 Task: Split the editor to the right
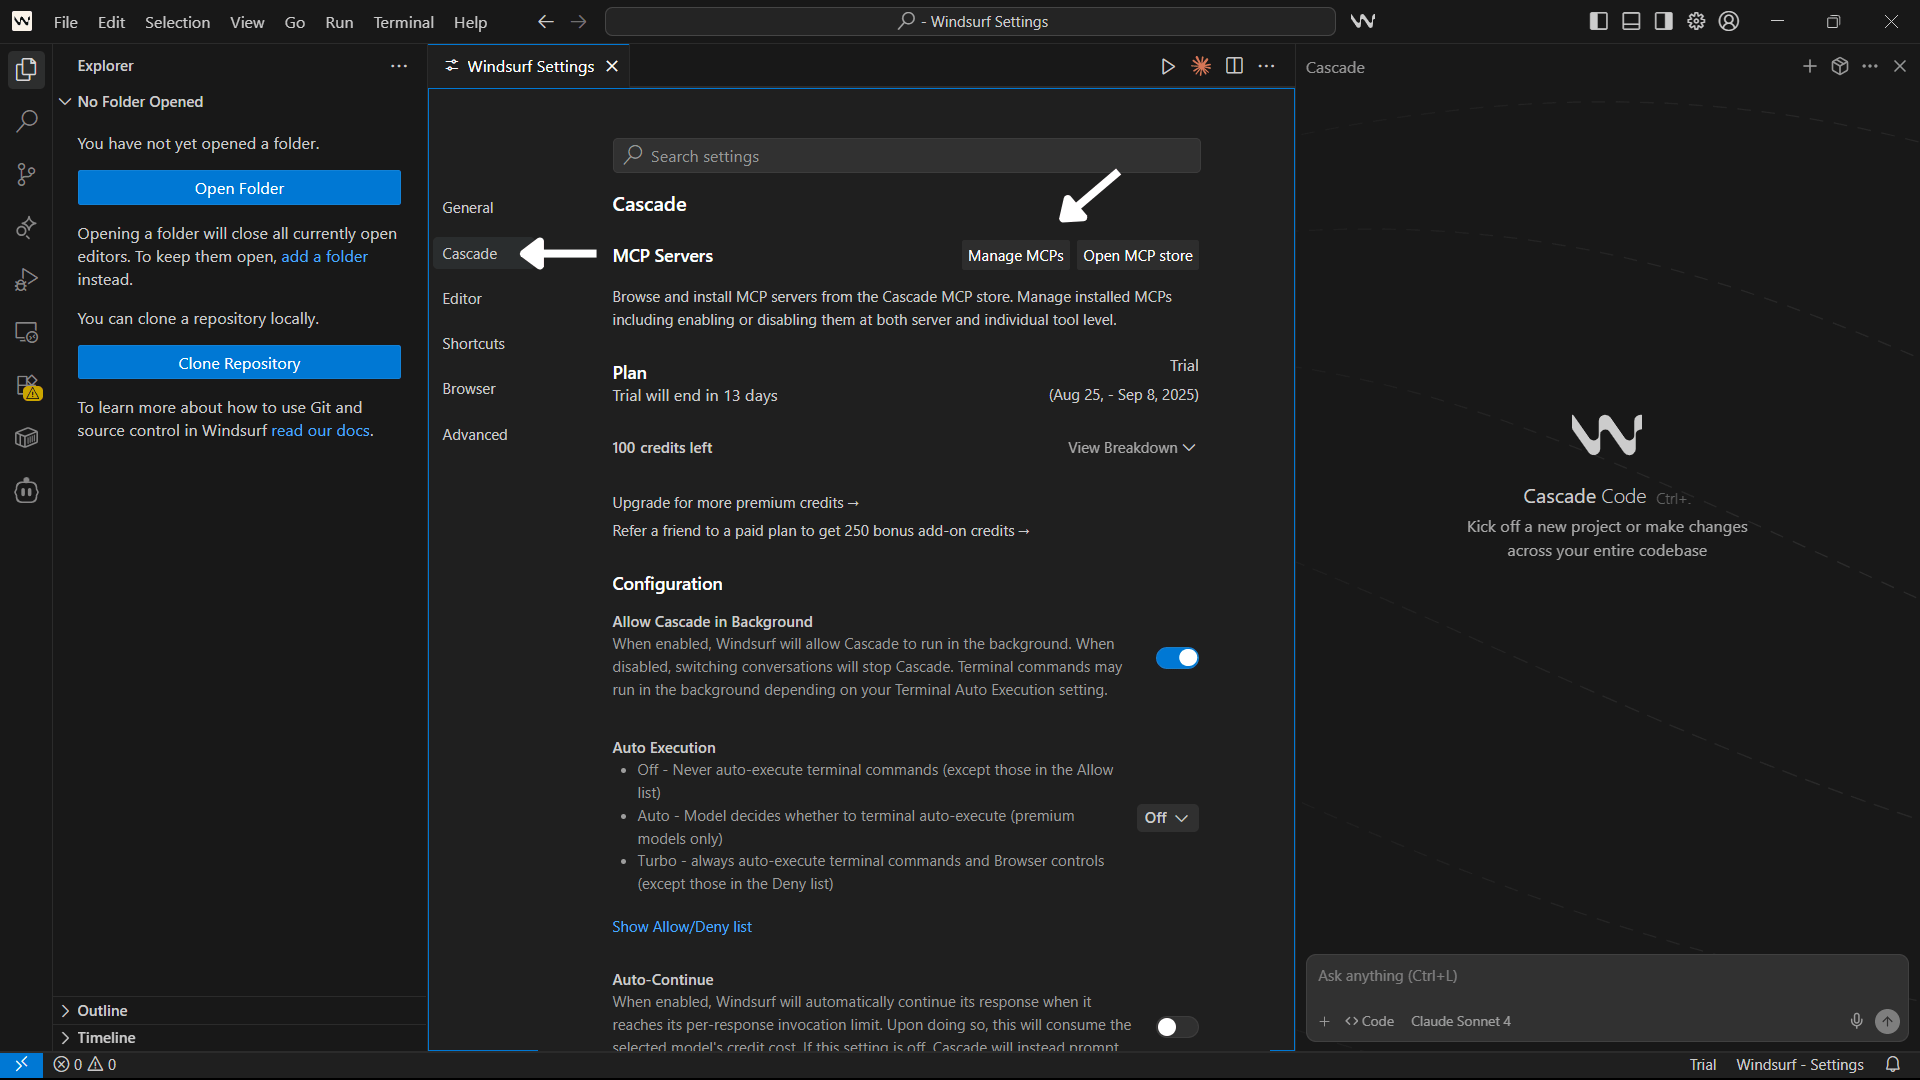click(x=1234, y=66)
